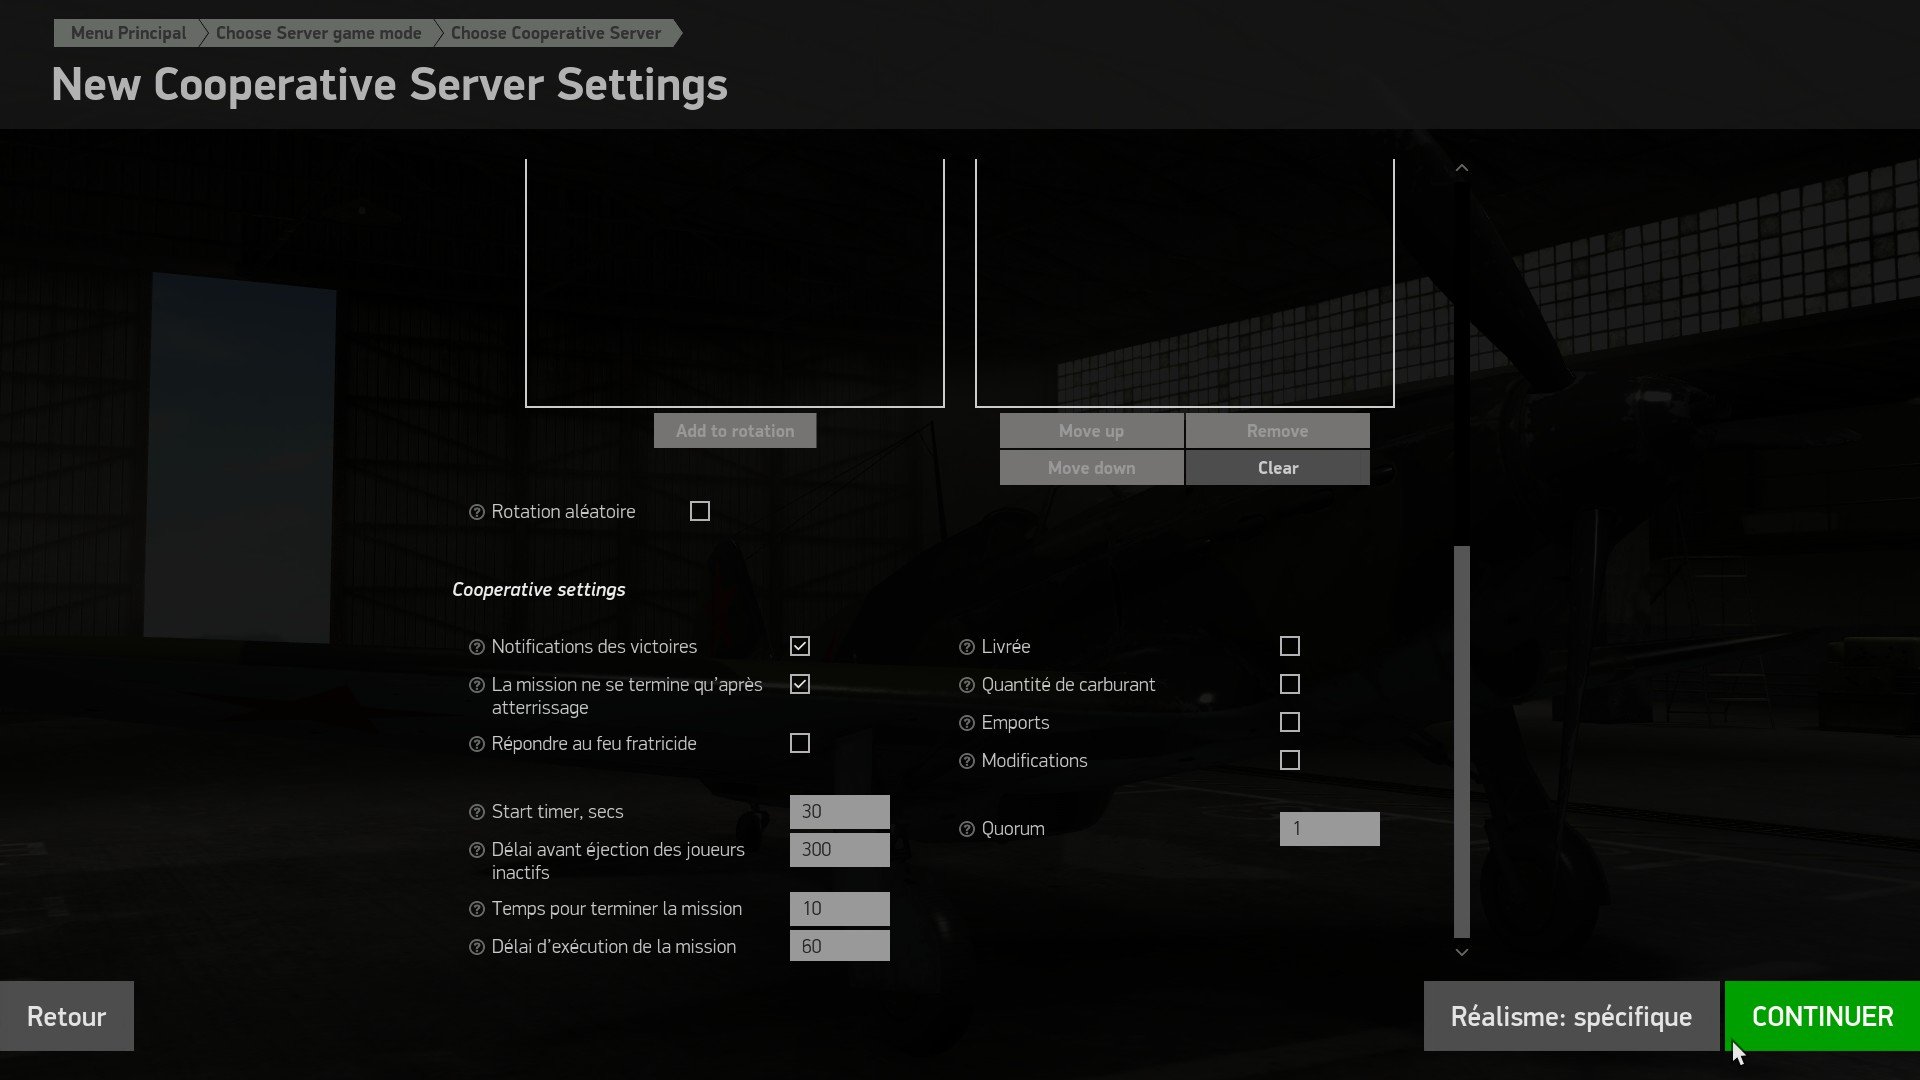Image resolution: width=1920 pixels, height=1080 pixels.
Task: Click help icon beside Rotation aléatoire
Action: [x=477, y=512]
